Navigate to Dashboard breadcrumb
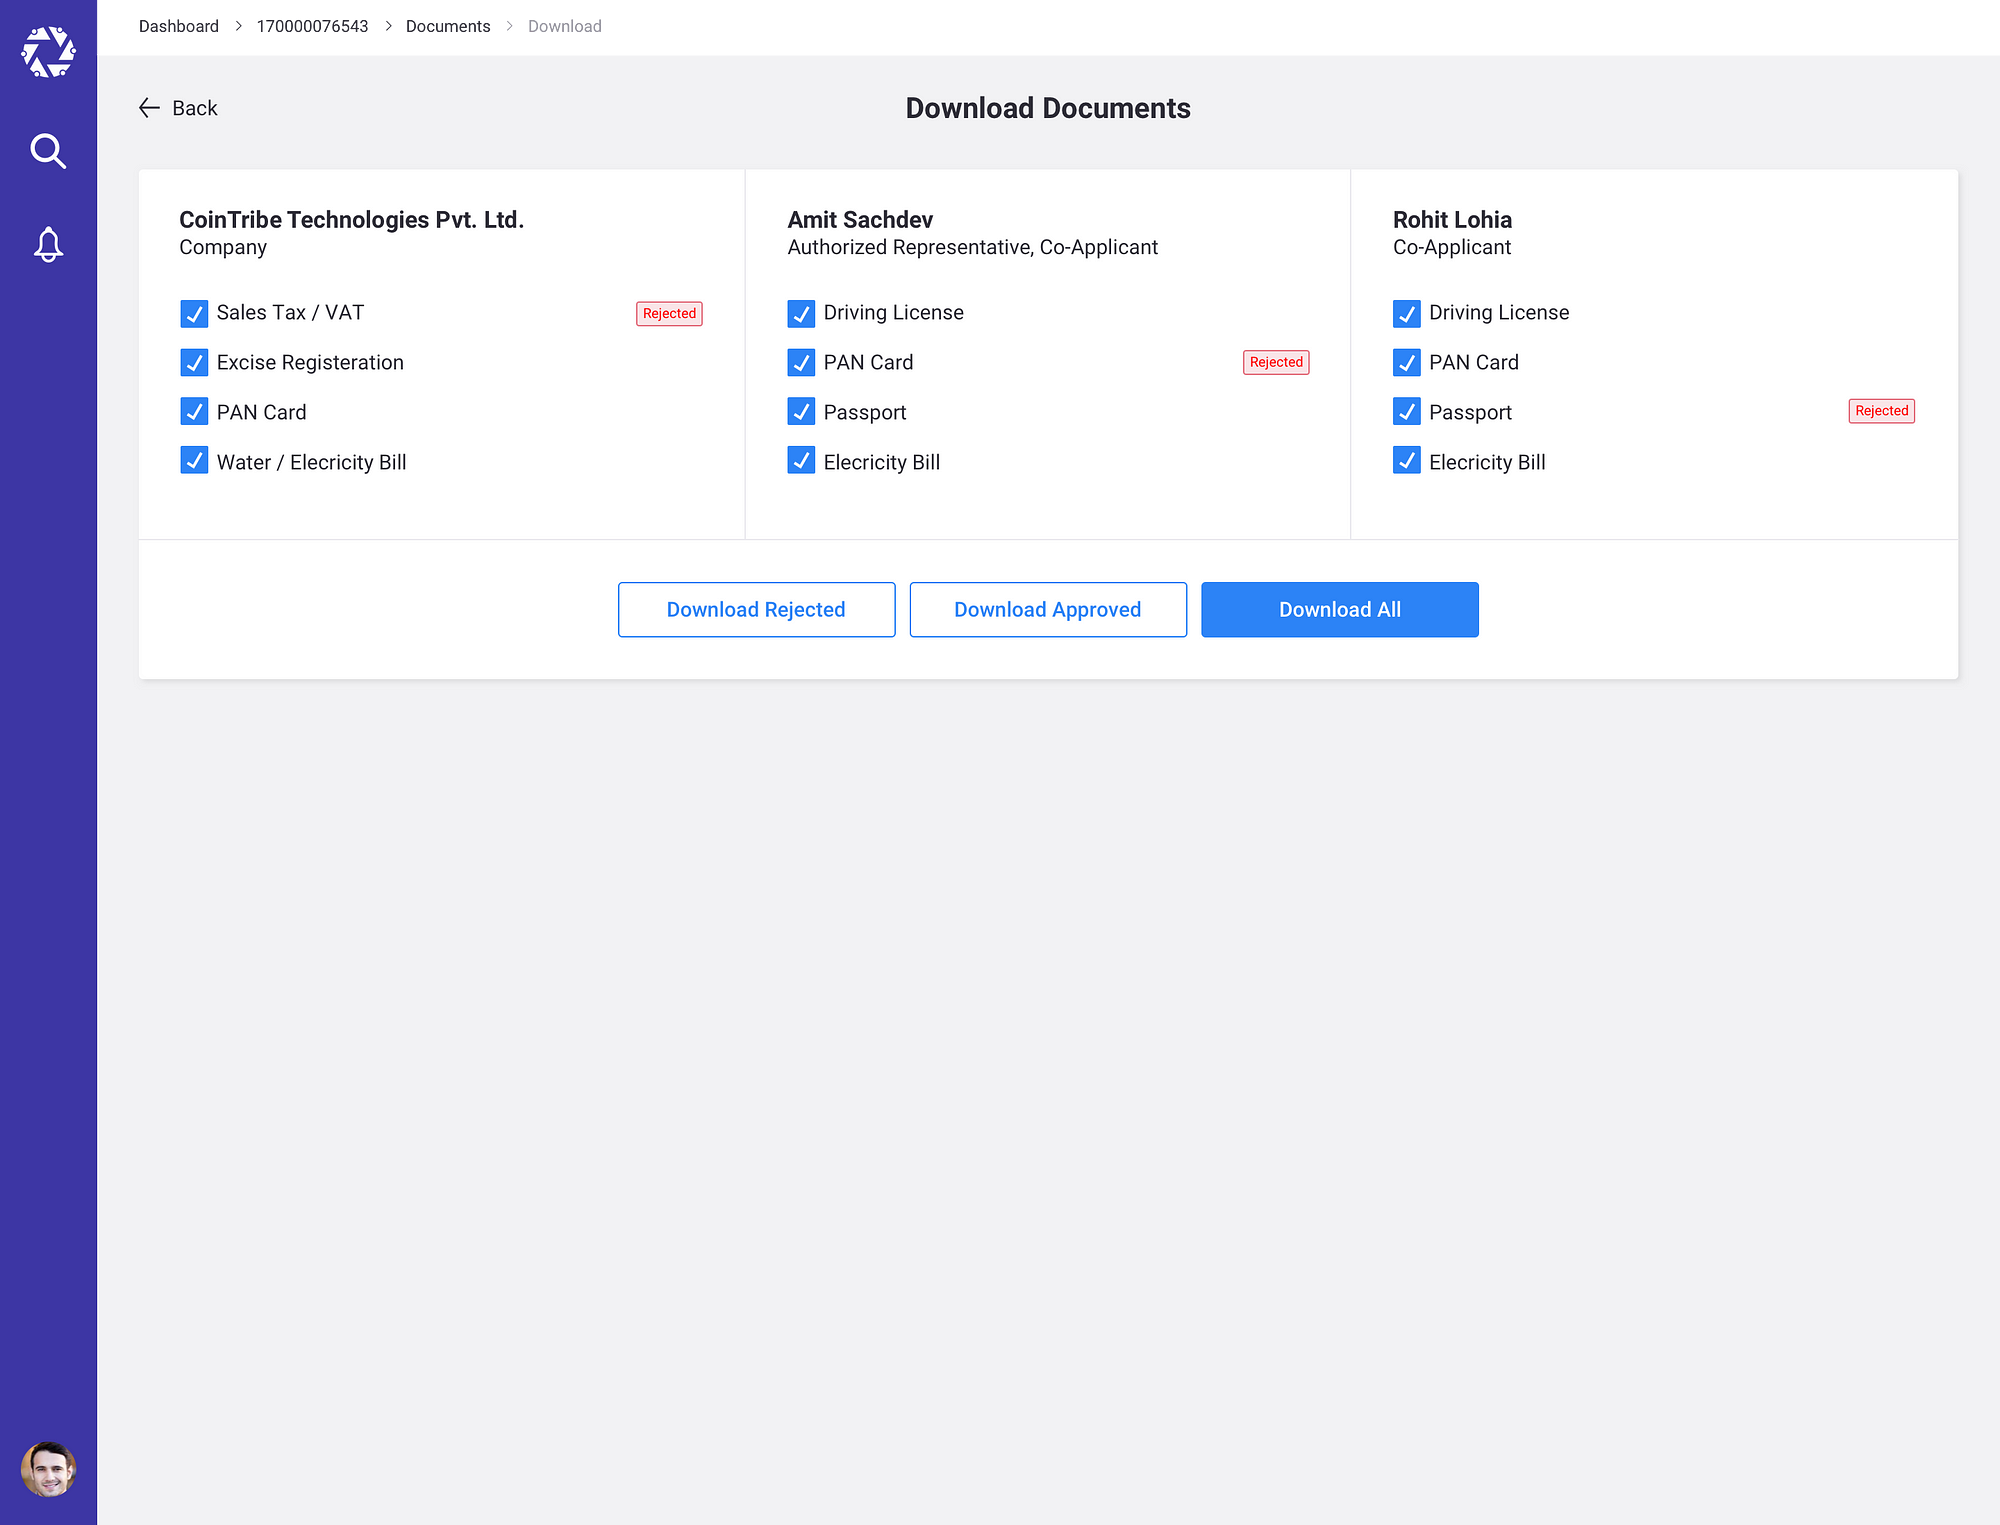Viewport: 2000px width, 1525px height. 179,26
